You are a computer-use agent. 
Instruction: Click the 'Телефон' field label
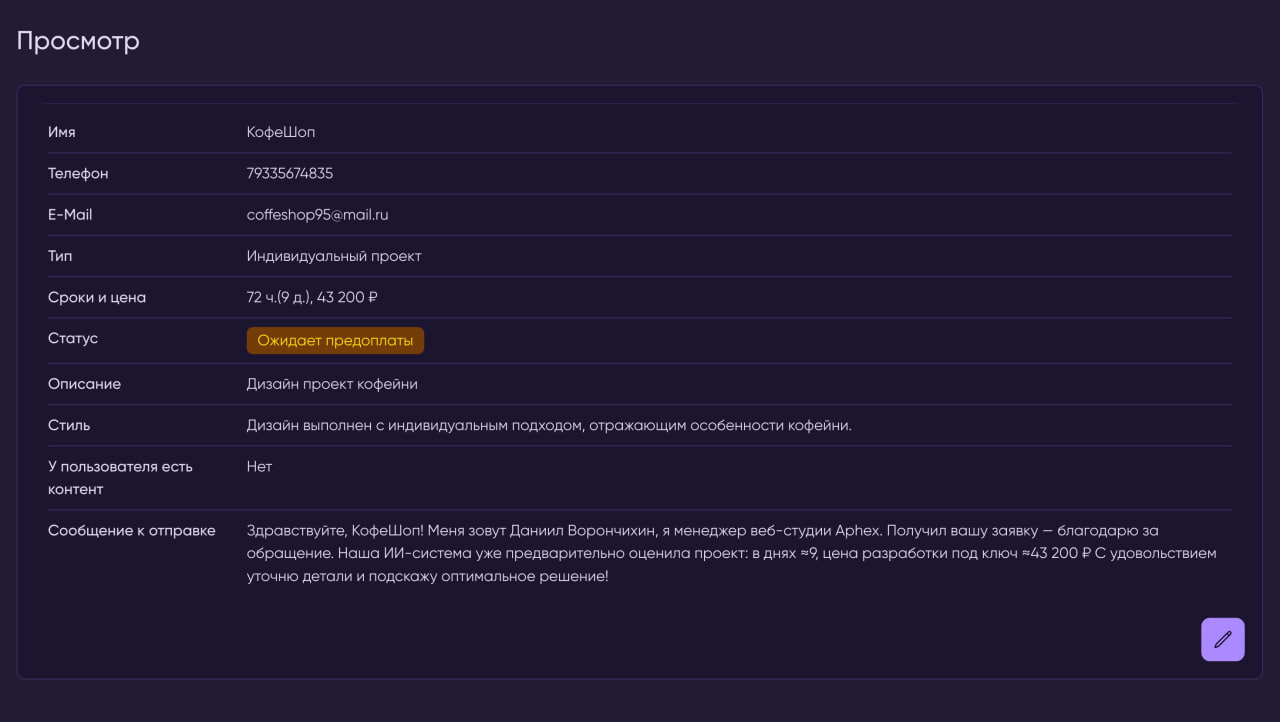click(x=78, y=174)
